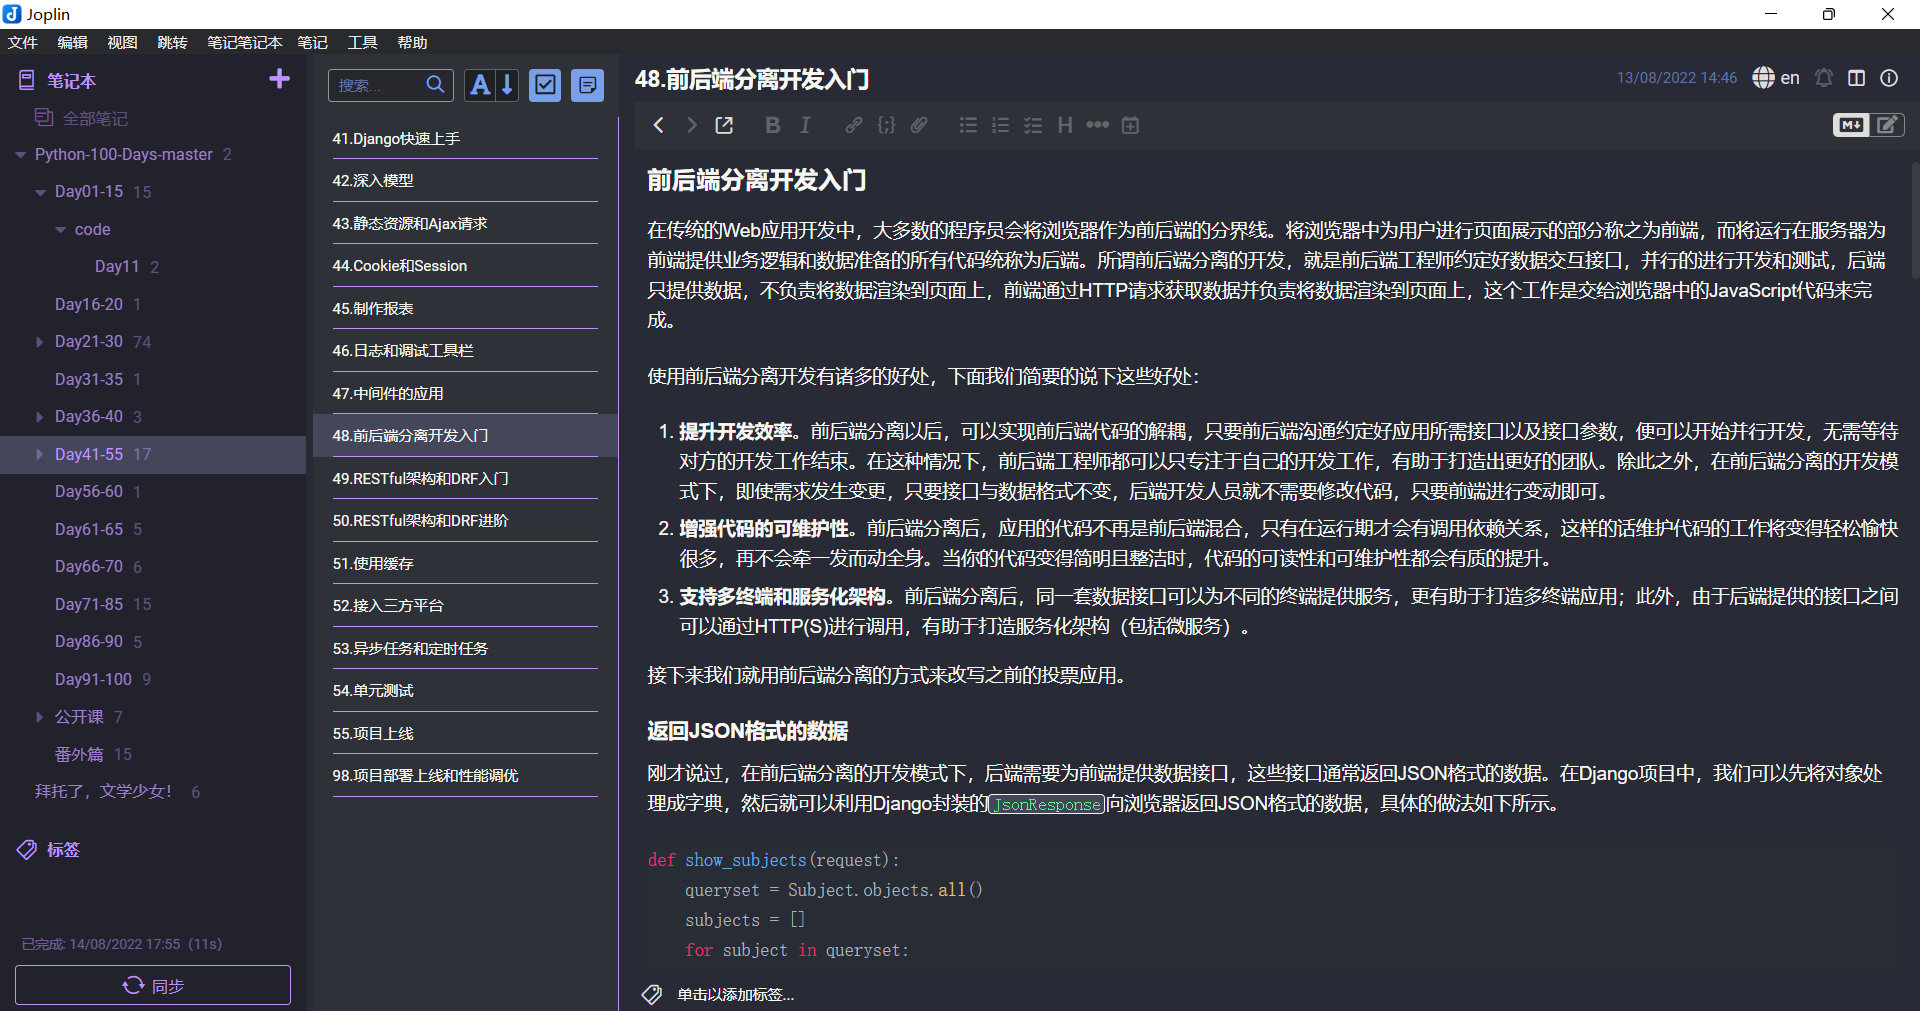Click 单击以添加标签 to add tags

735,994
